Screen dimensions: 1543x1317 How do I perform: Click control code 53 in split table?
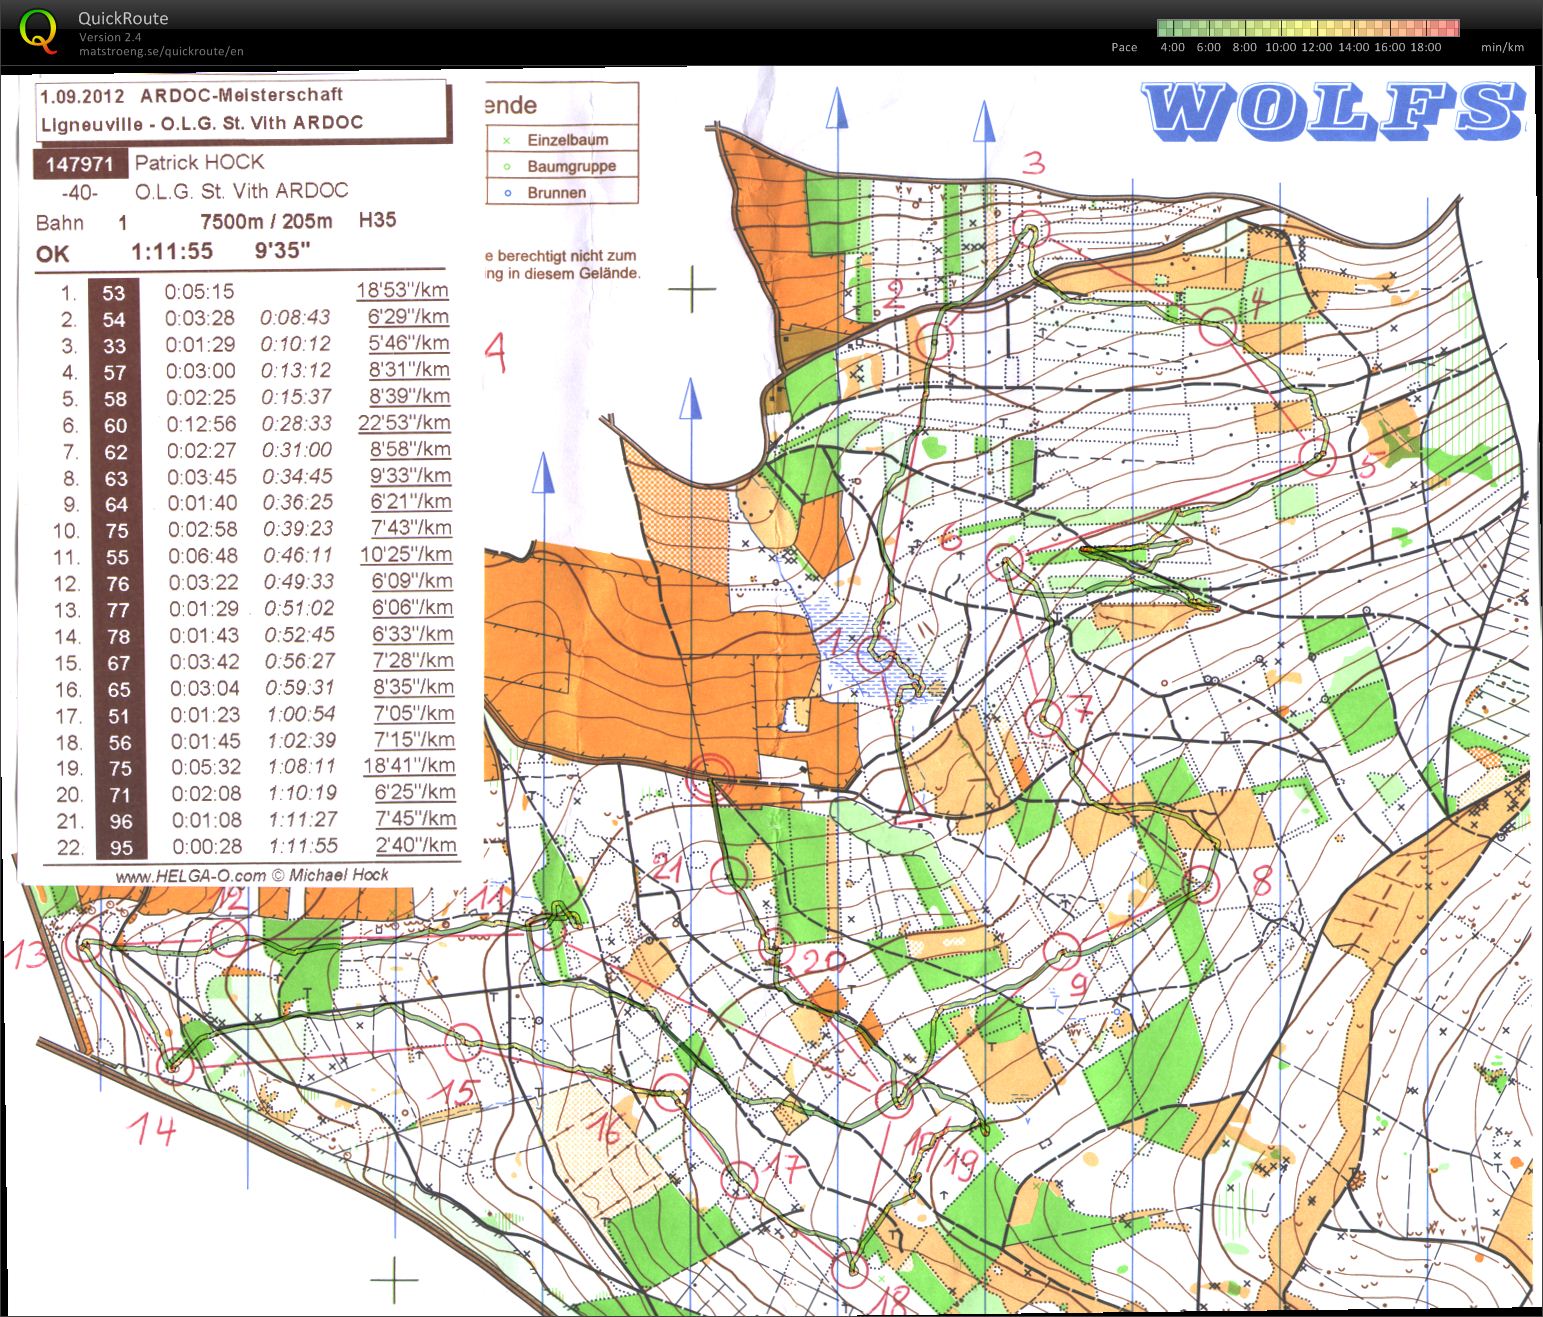pyautogui.click(x=113, y=292)
